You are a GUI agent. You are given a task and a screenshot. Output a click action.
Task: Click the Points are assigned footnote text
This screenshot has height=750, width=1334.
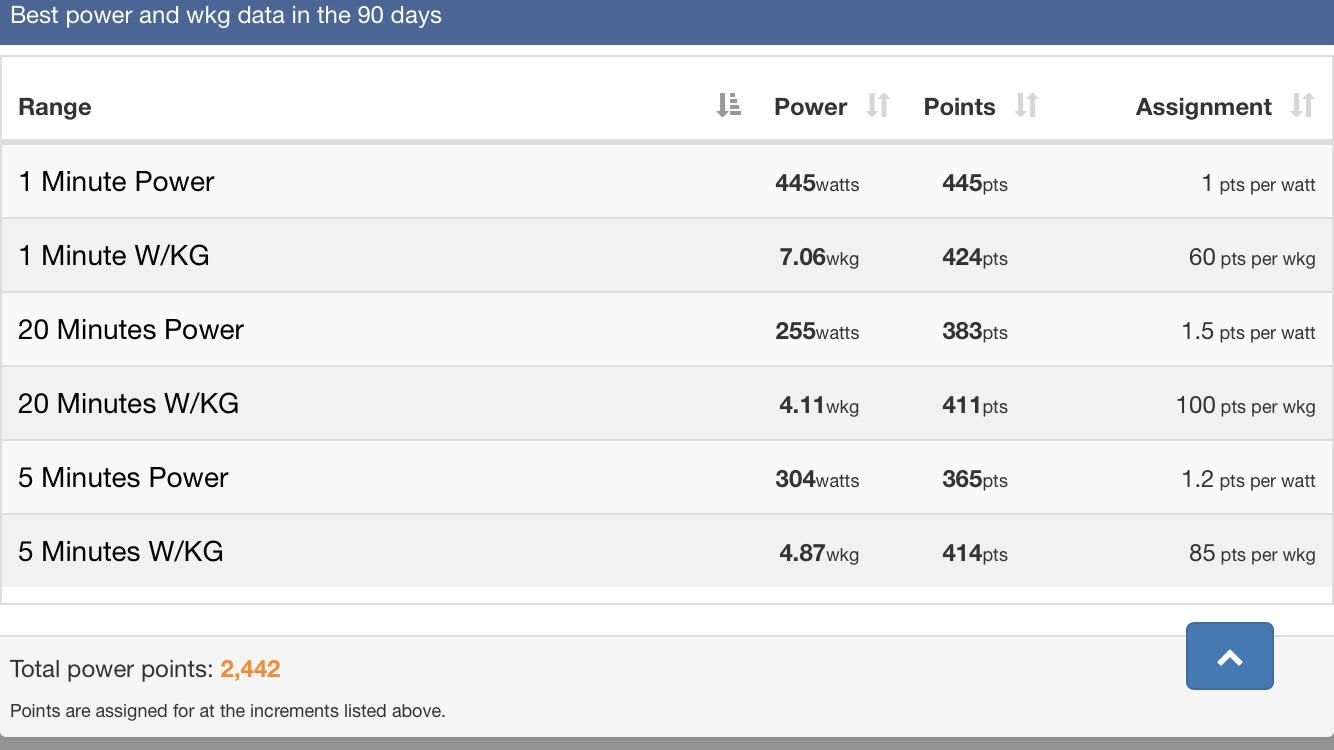point(228,711)
